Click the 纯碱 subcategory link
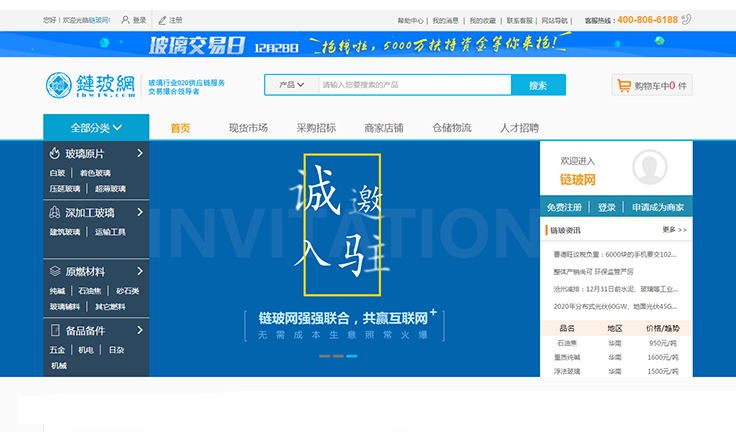Screen dimensions: 736x432 [57, 291]
